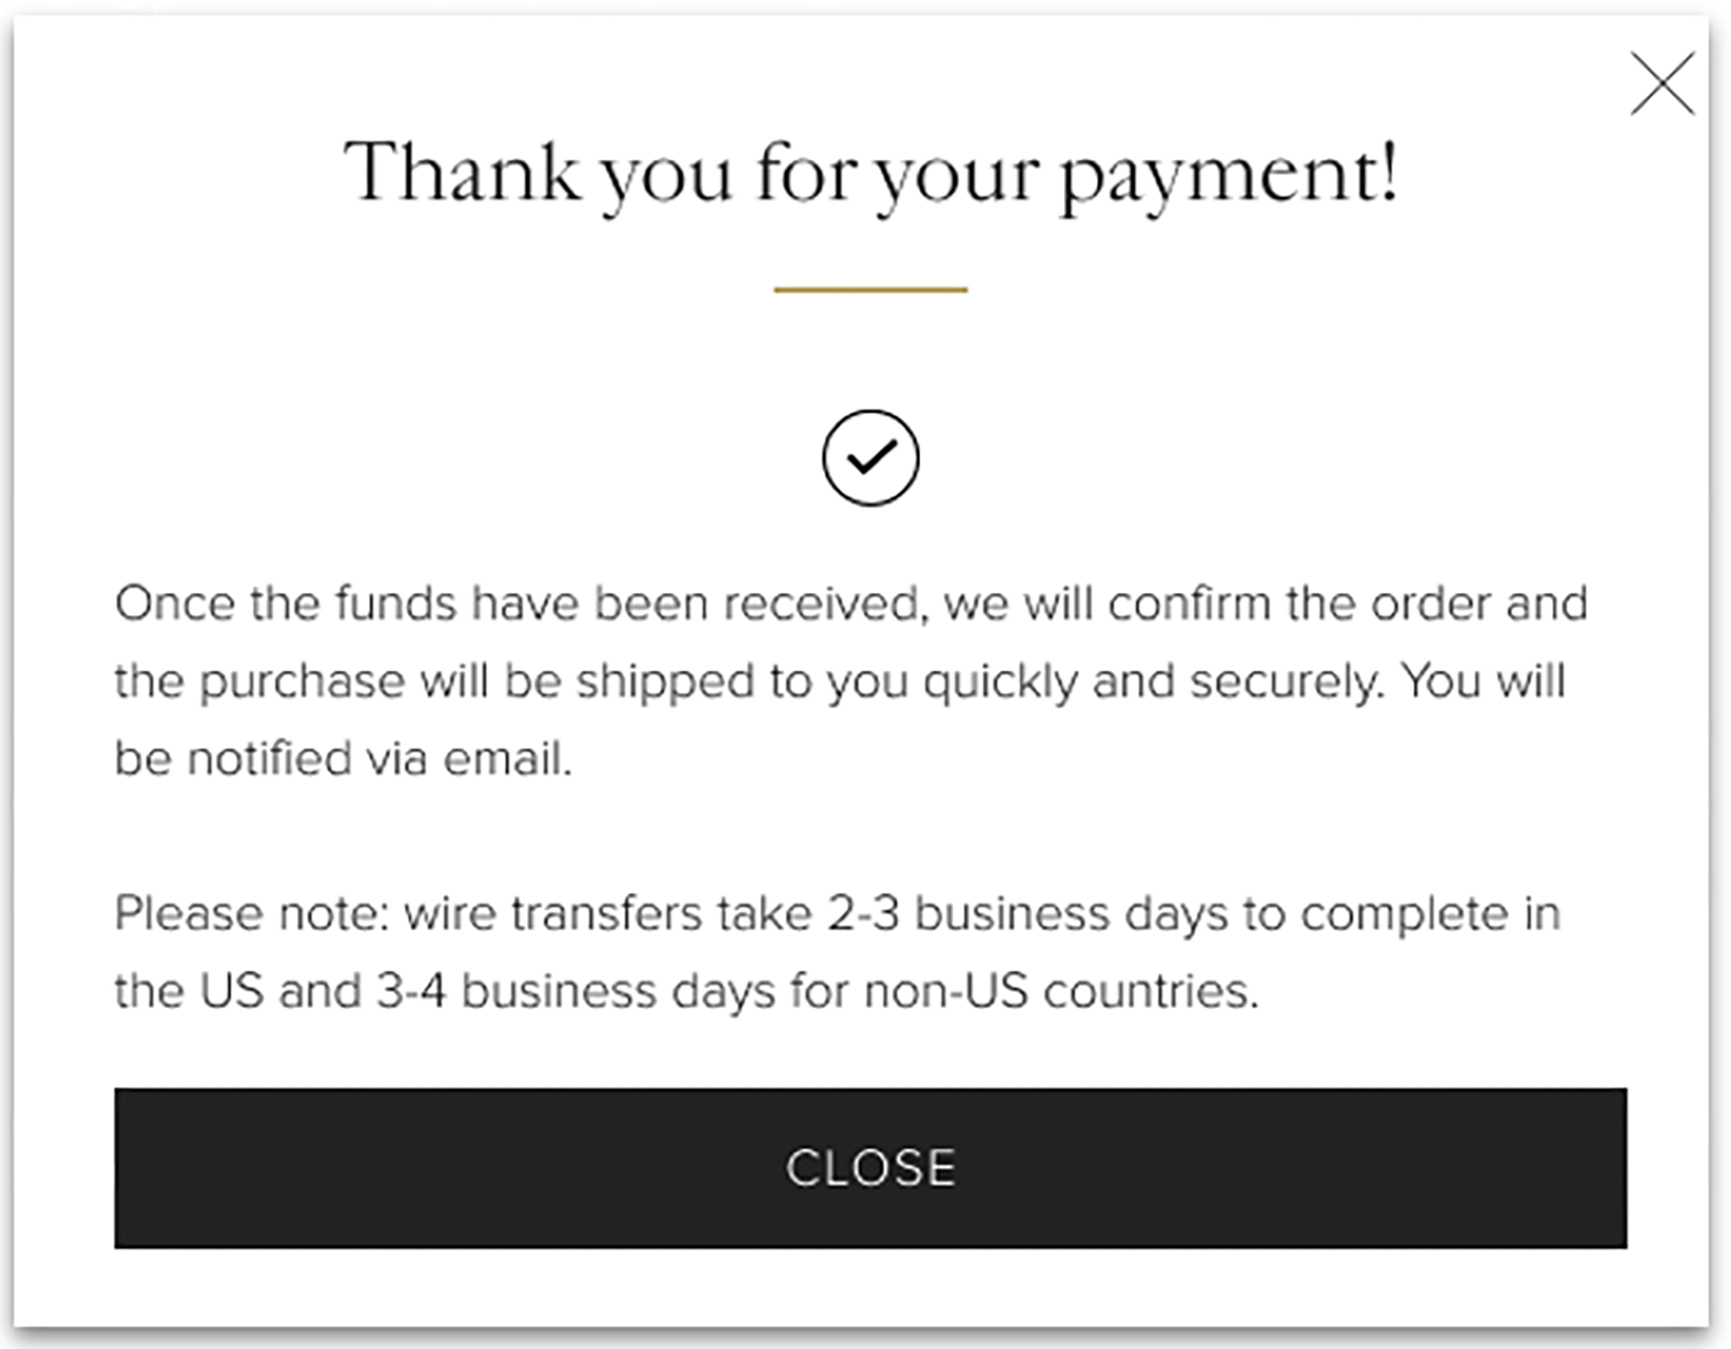Dismiss dialog using the X icon
Screen dimensions: 1731x1349
pyautogui.click(x=1662, y=84)
